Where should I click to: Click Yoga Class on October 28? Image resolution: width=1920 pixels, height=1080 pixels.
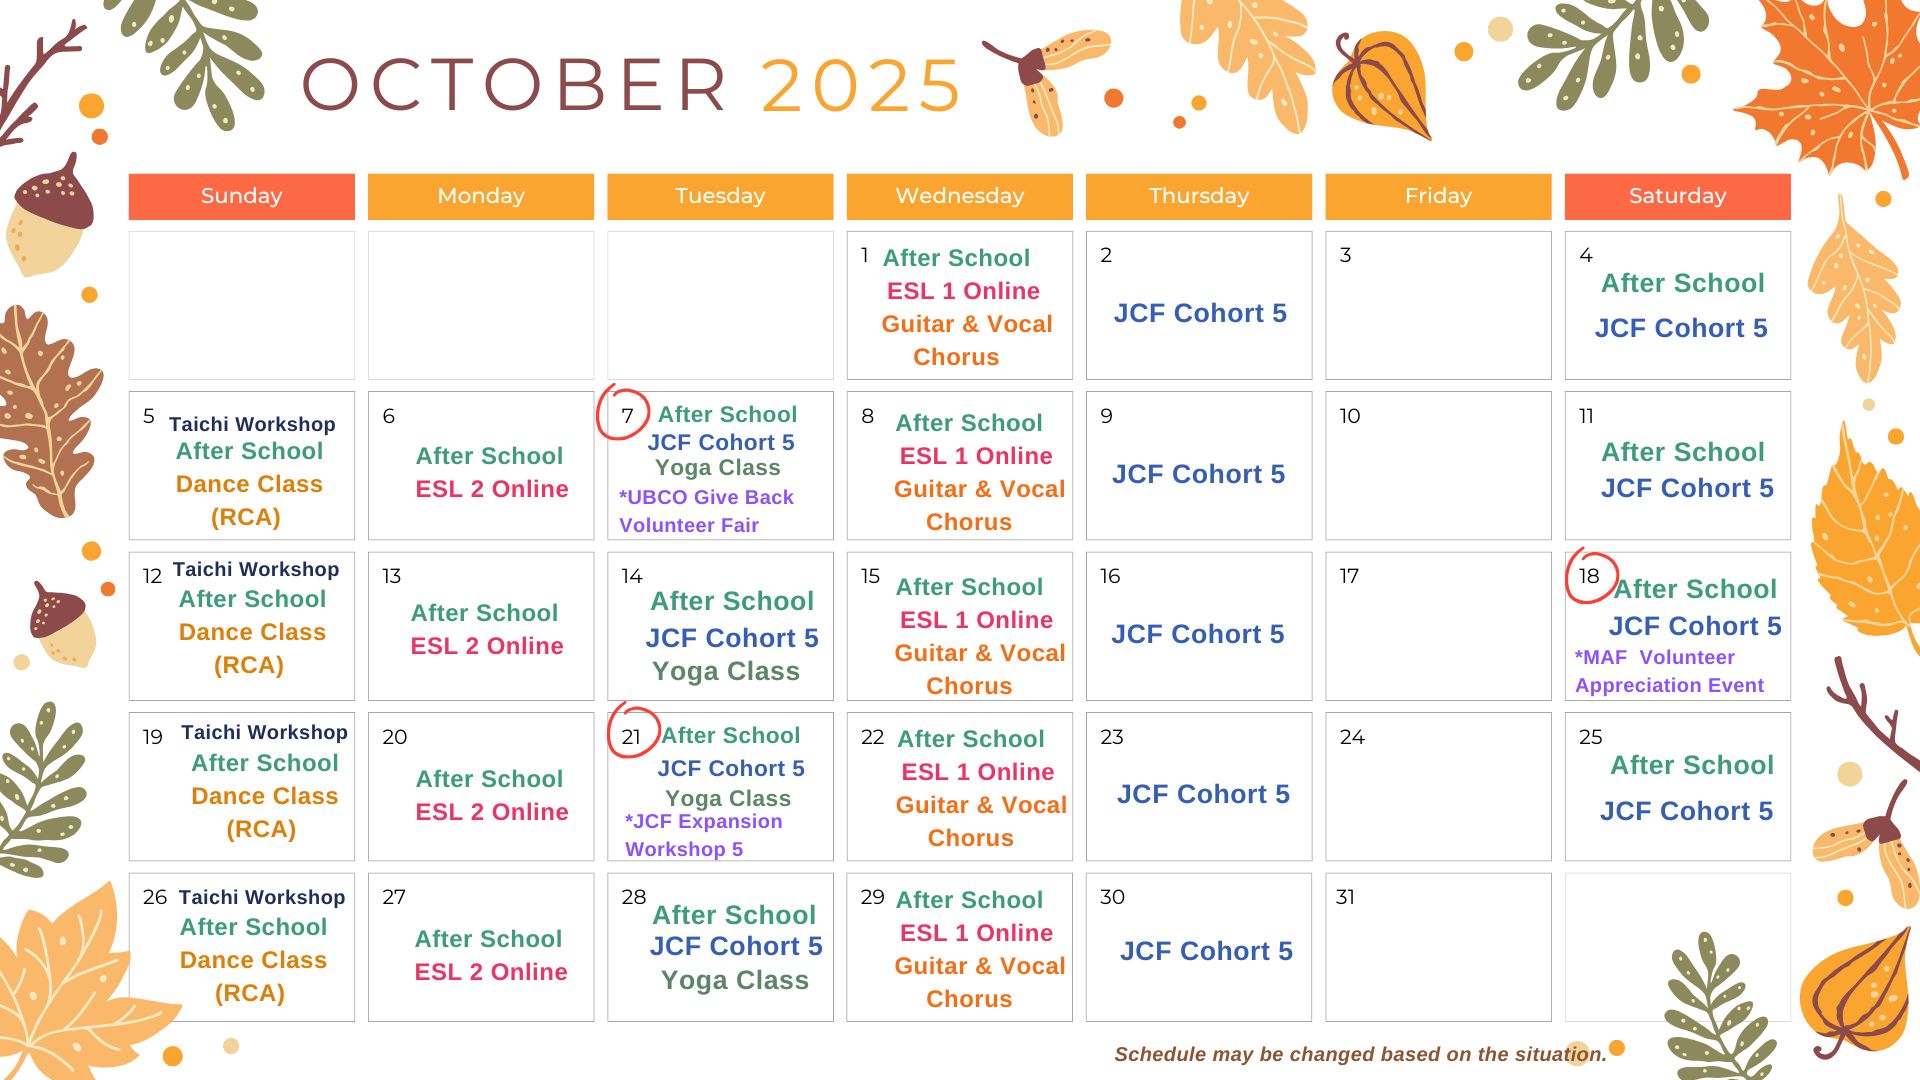734,980
